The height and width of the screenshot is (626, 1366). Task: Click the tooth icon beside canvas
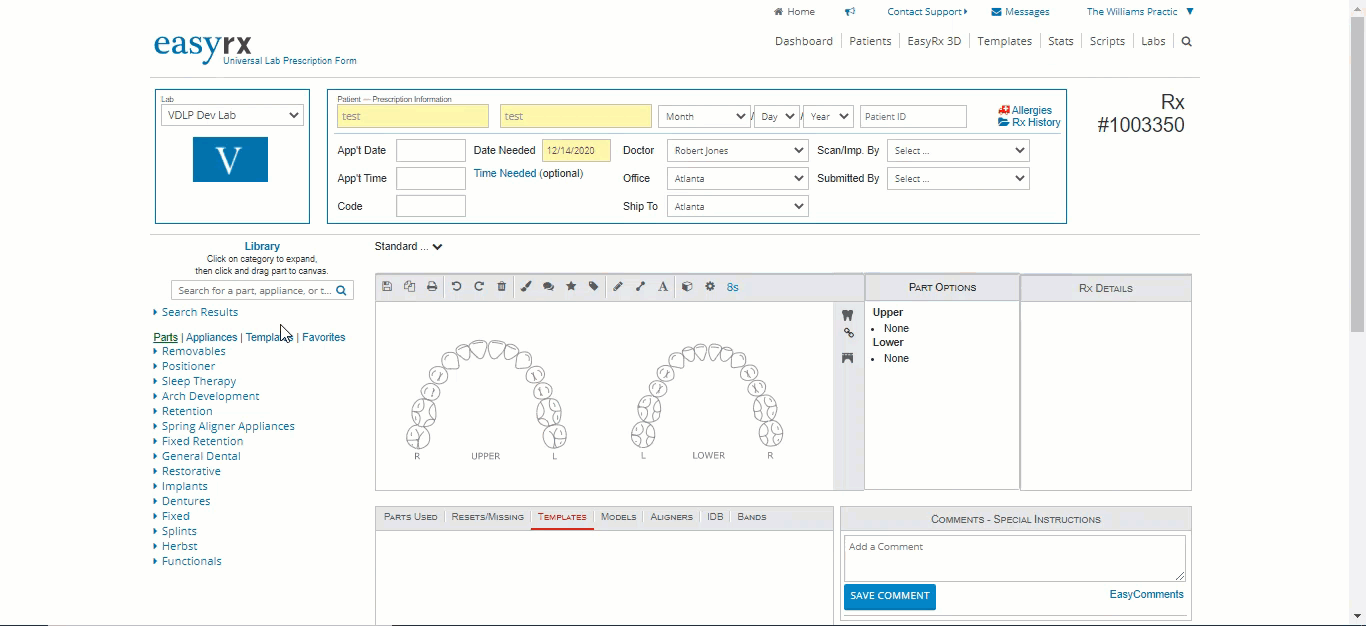[x=848, y=315]
